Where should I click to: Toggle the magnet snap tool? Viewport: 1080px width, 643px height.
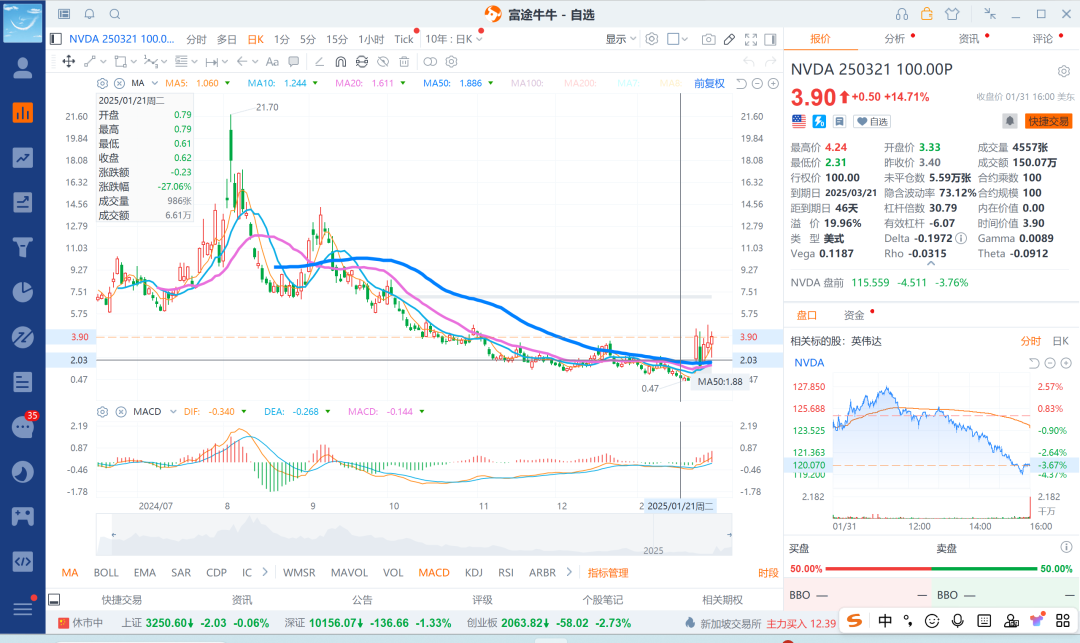[x=340, y=61]
